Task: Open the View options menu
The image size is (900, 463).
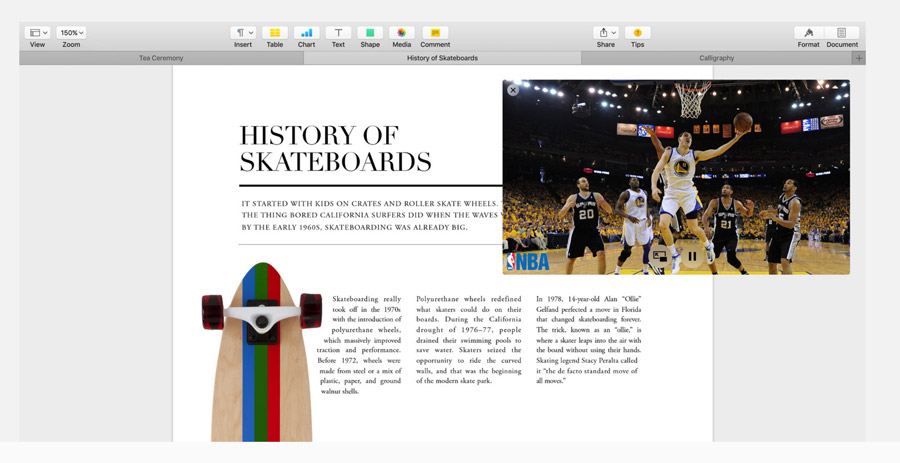Action: tap(37, 33)
